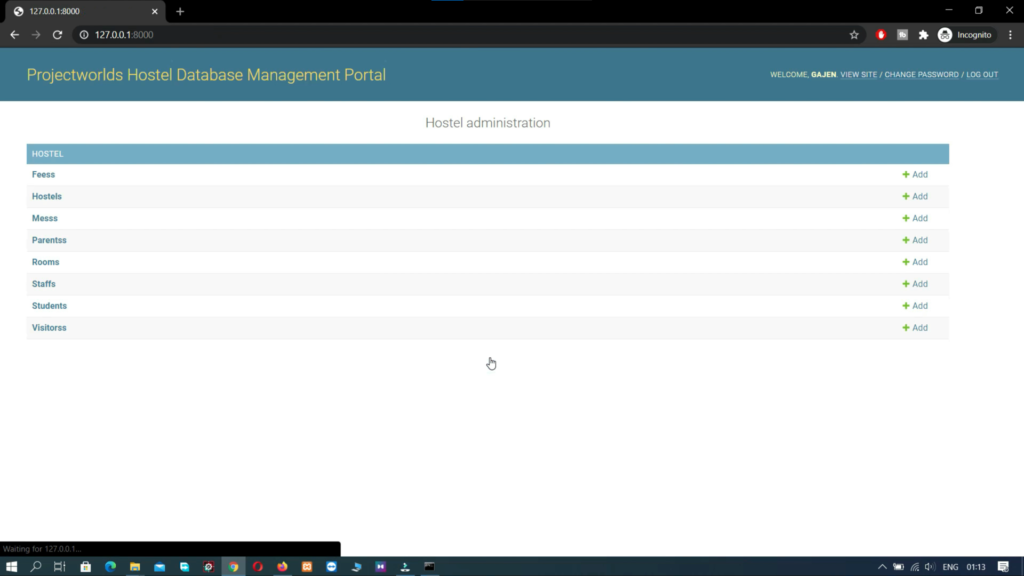Open the CHANGE PASSWORD page
Image resolution: width=1024 pixels, height=576 pixels.
pyautogui.click(x=920, y=74)
